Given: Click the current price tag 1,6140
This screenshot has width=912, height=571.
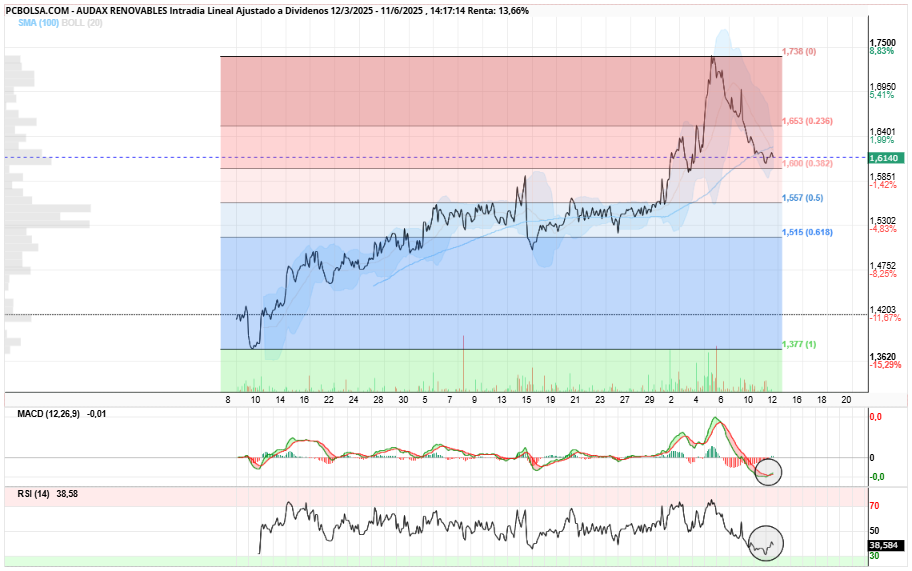Looking at the screenshot, I should tap(886, 158).
